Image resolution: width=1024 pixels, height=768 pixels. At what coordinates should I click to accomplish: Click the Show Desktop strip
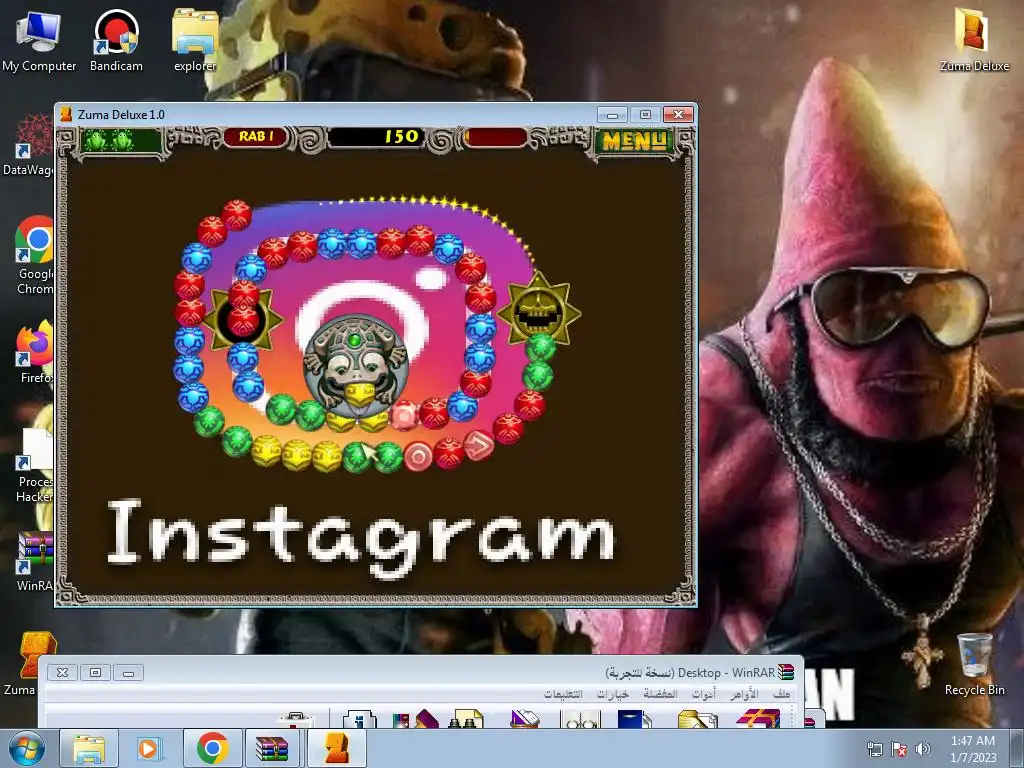click(x=1018, y=748)
